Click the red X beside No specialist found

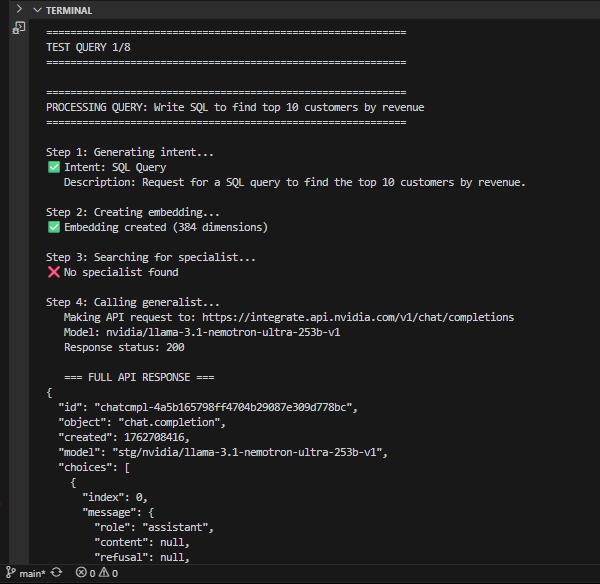(54, 272)
